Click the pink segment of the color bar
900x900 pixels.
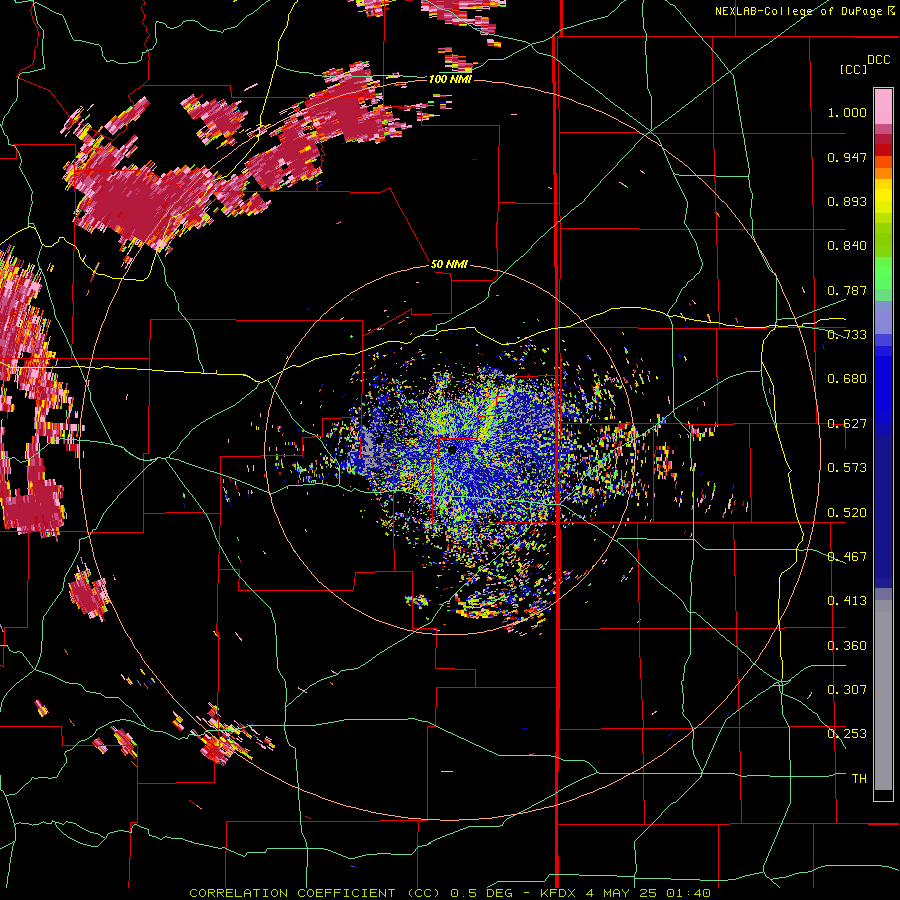pyautogui.click(x=883, y=106)
